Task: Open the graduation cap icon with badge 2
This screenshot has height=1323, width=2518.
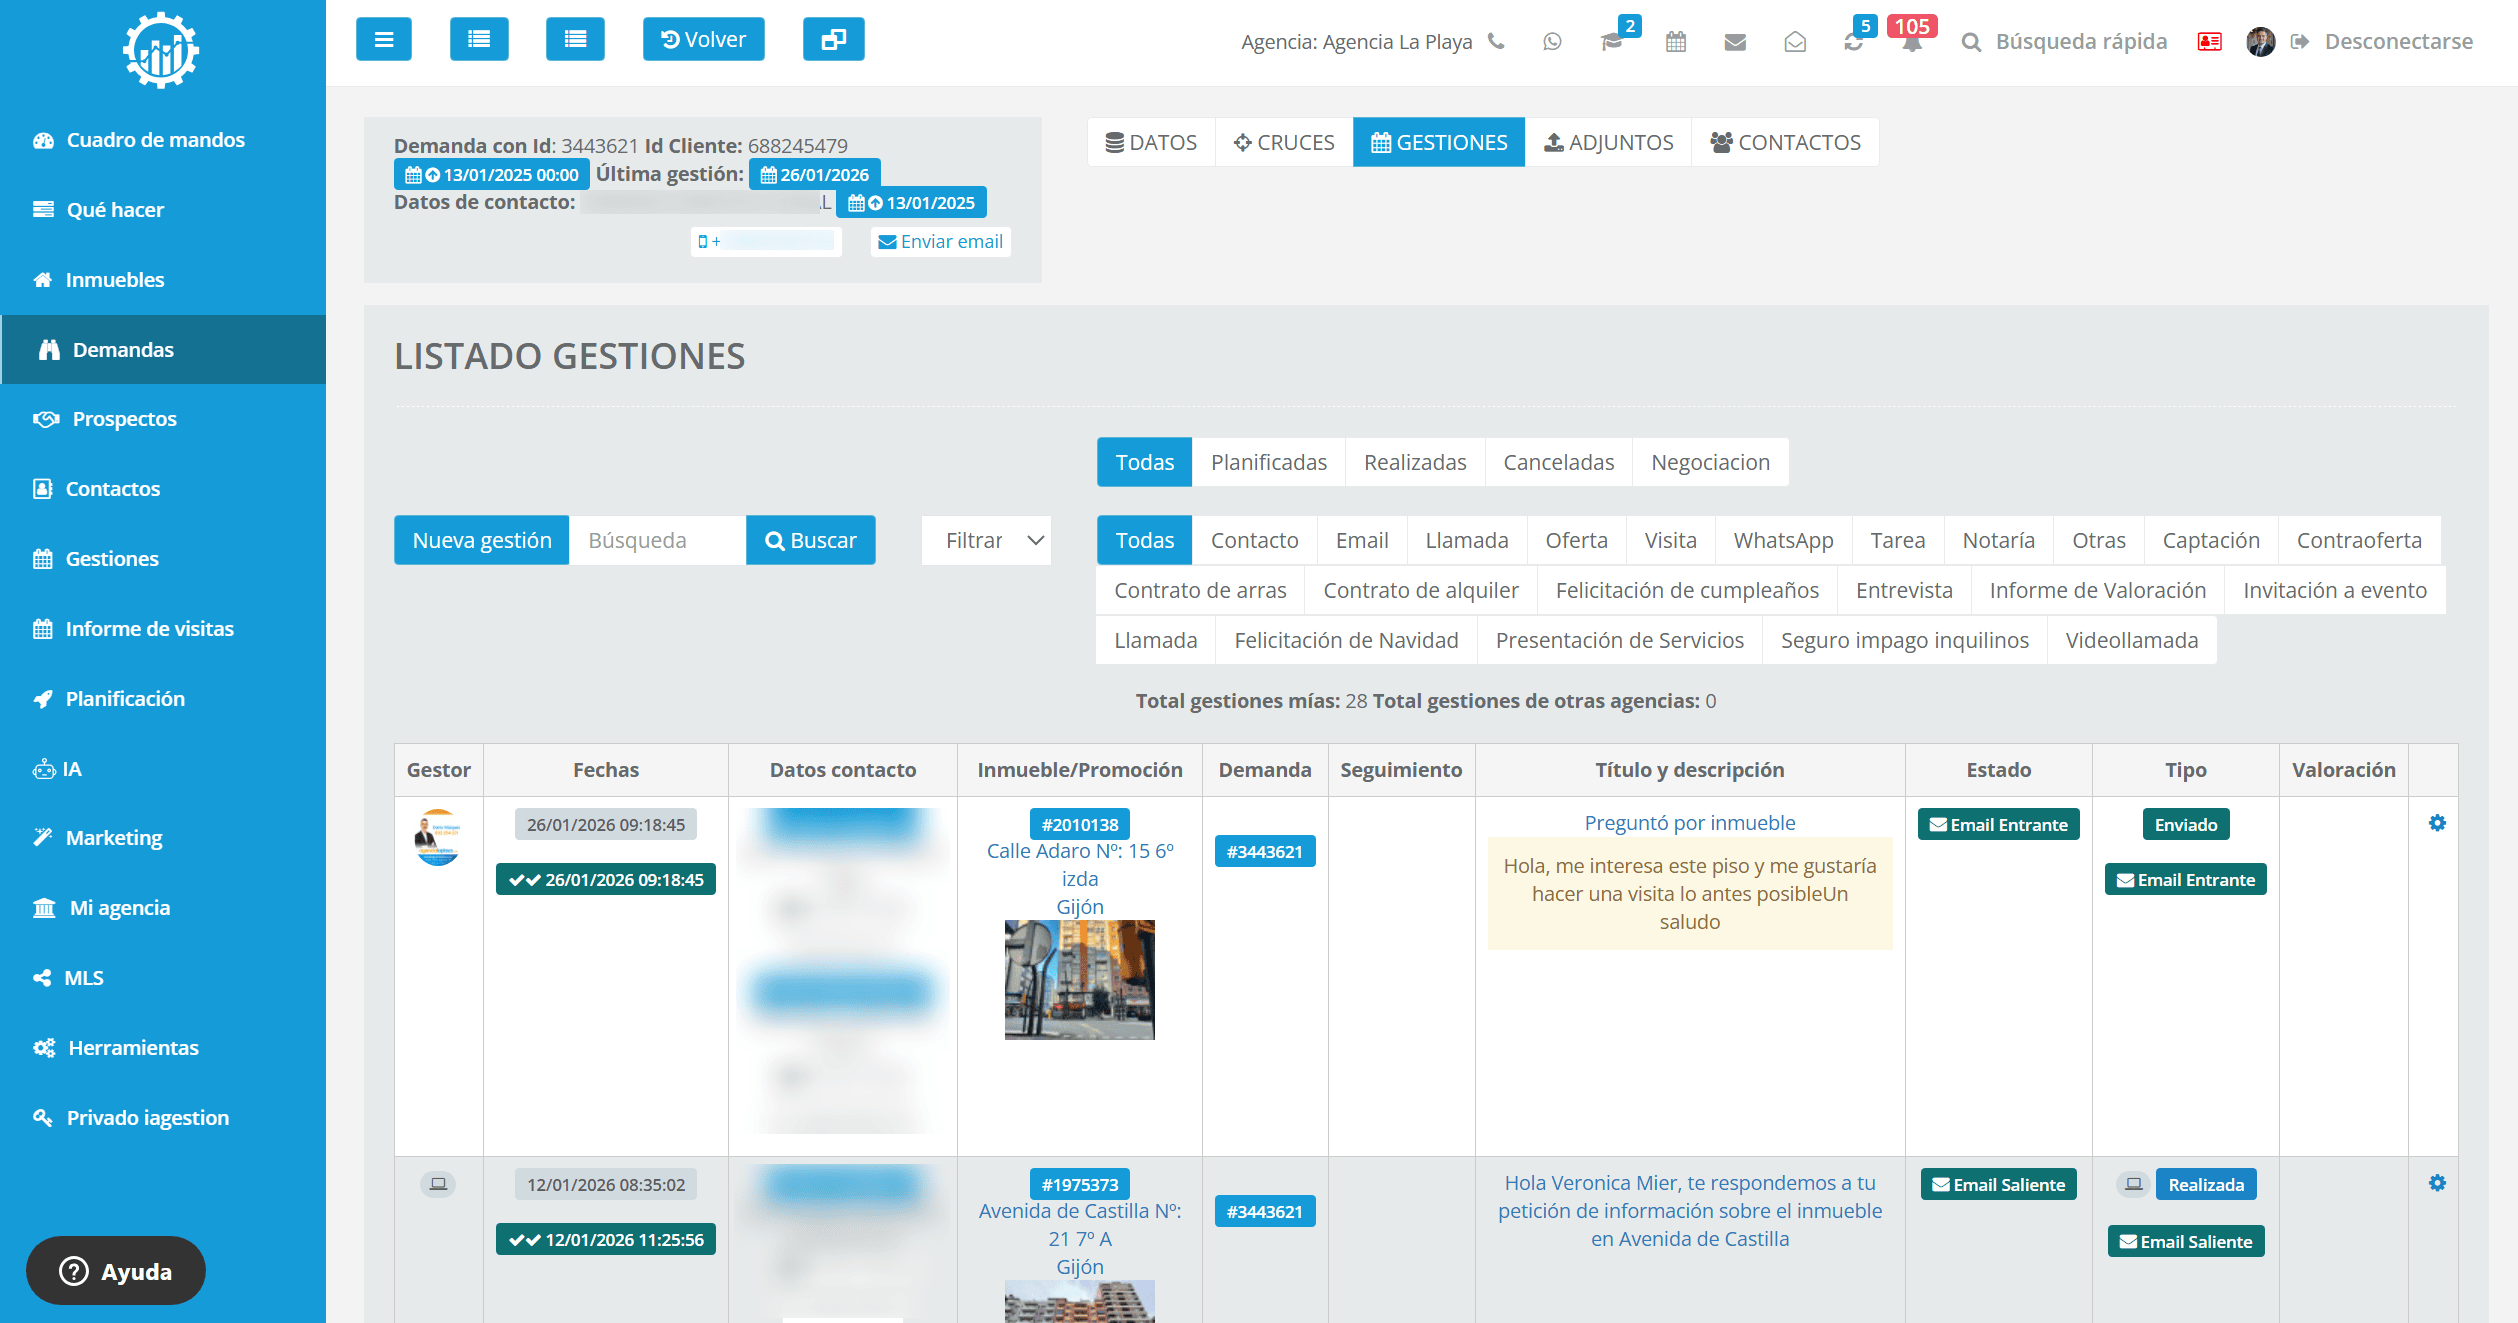Action: pyautogui.click(x=1611, y=42)
